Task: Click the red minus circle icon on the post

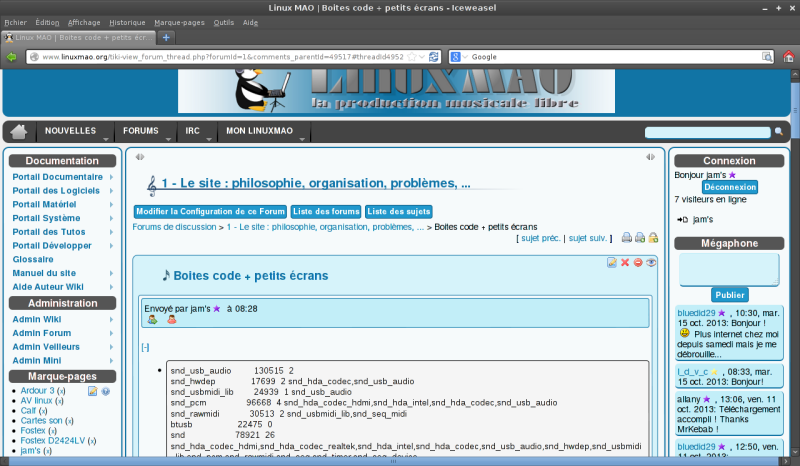Action: tap(638, 262)
